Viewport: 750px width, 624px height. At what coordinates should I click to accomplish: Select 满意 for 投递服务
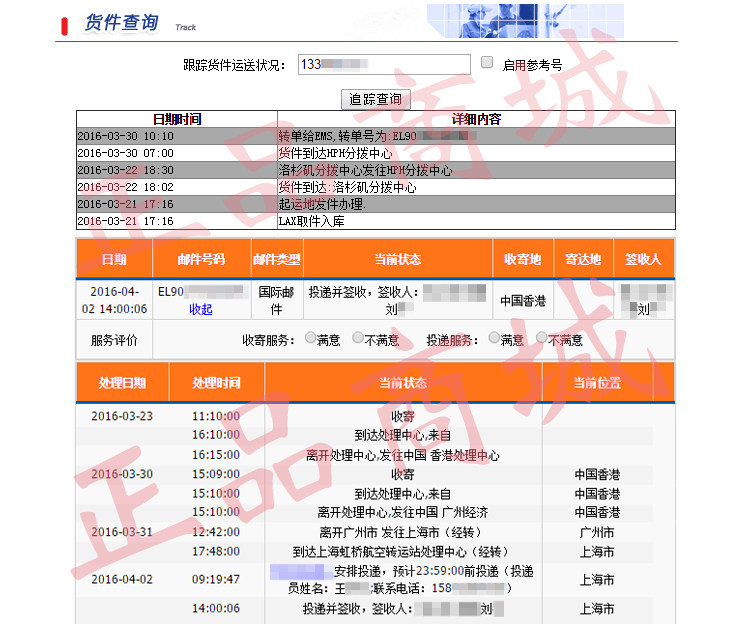coord(494,338)
